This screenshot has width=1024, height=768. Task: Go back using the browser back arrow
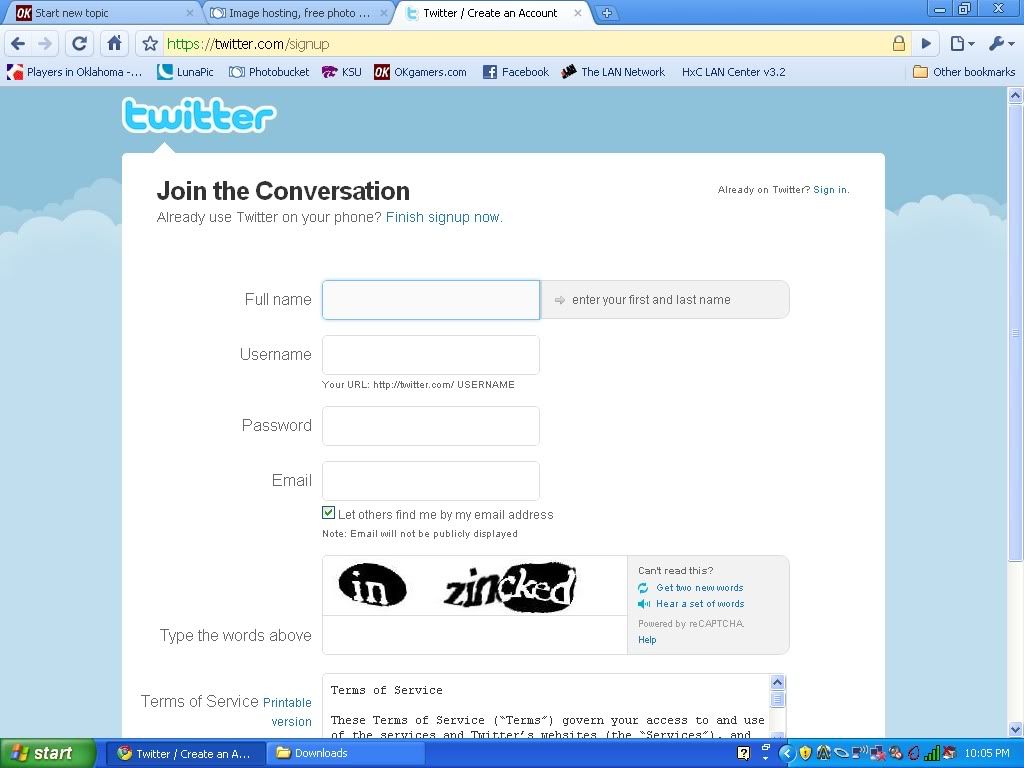click(x=18, y=44)
